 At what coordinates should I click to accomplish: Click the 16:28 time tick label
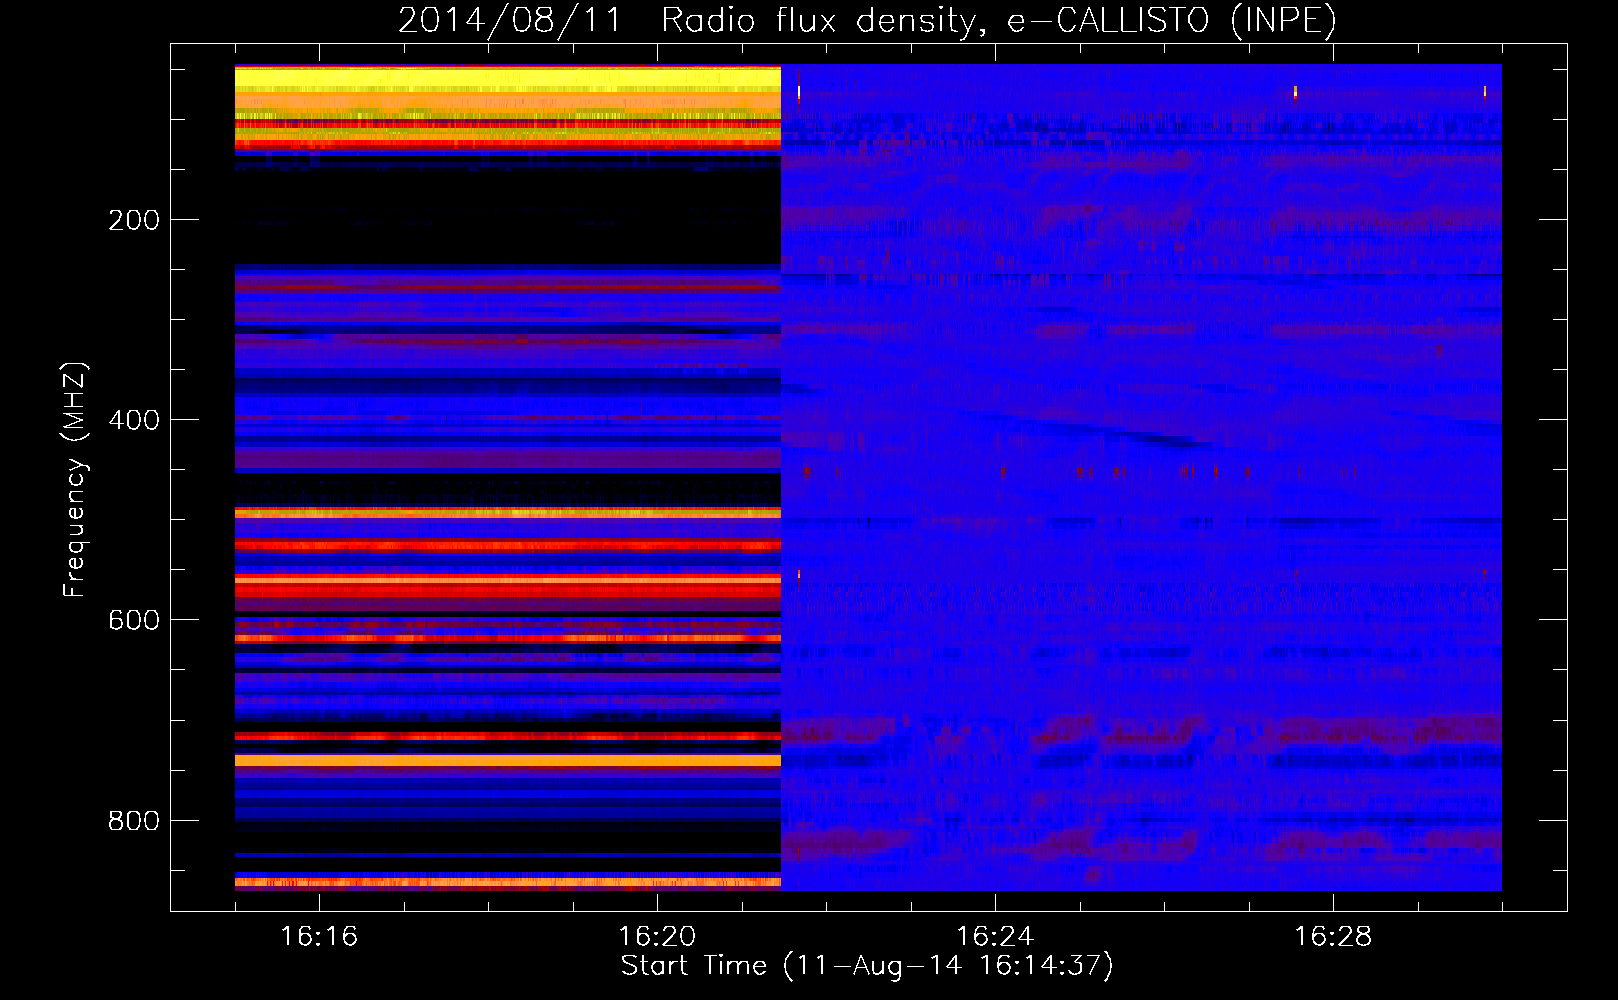tap(1333, 936)
